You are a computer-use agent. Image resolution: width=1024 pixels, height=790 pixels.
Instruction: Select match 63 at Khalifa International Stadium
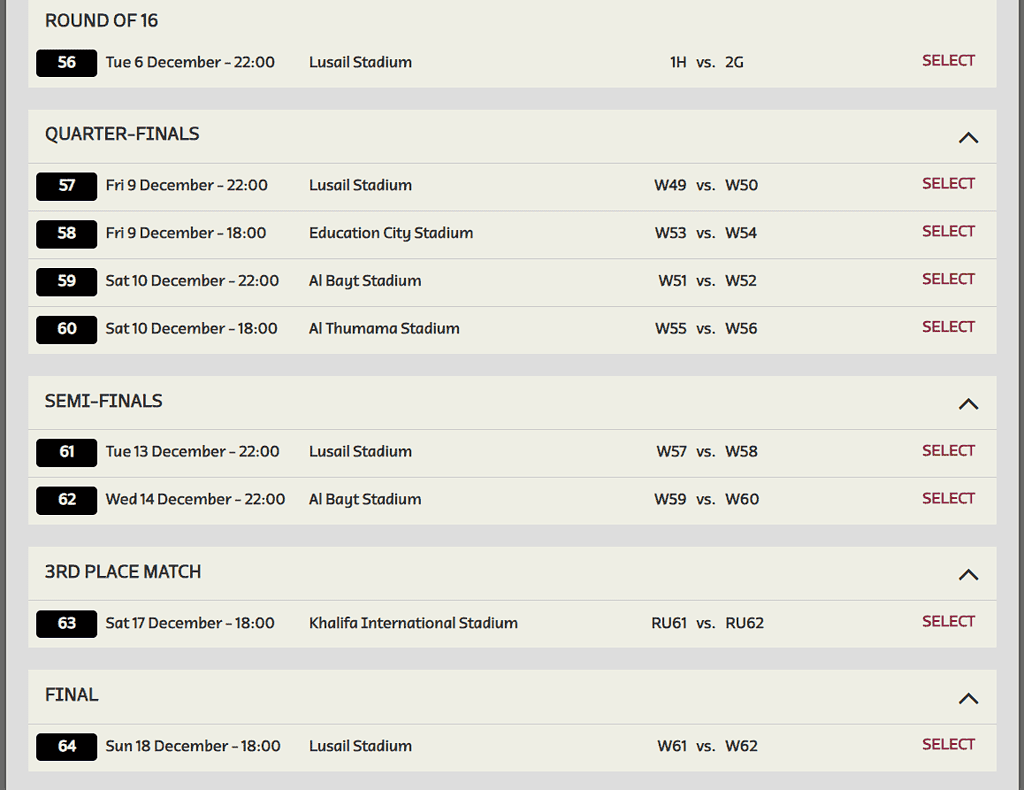tap(948, 622)
